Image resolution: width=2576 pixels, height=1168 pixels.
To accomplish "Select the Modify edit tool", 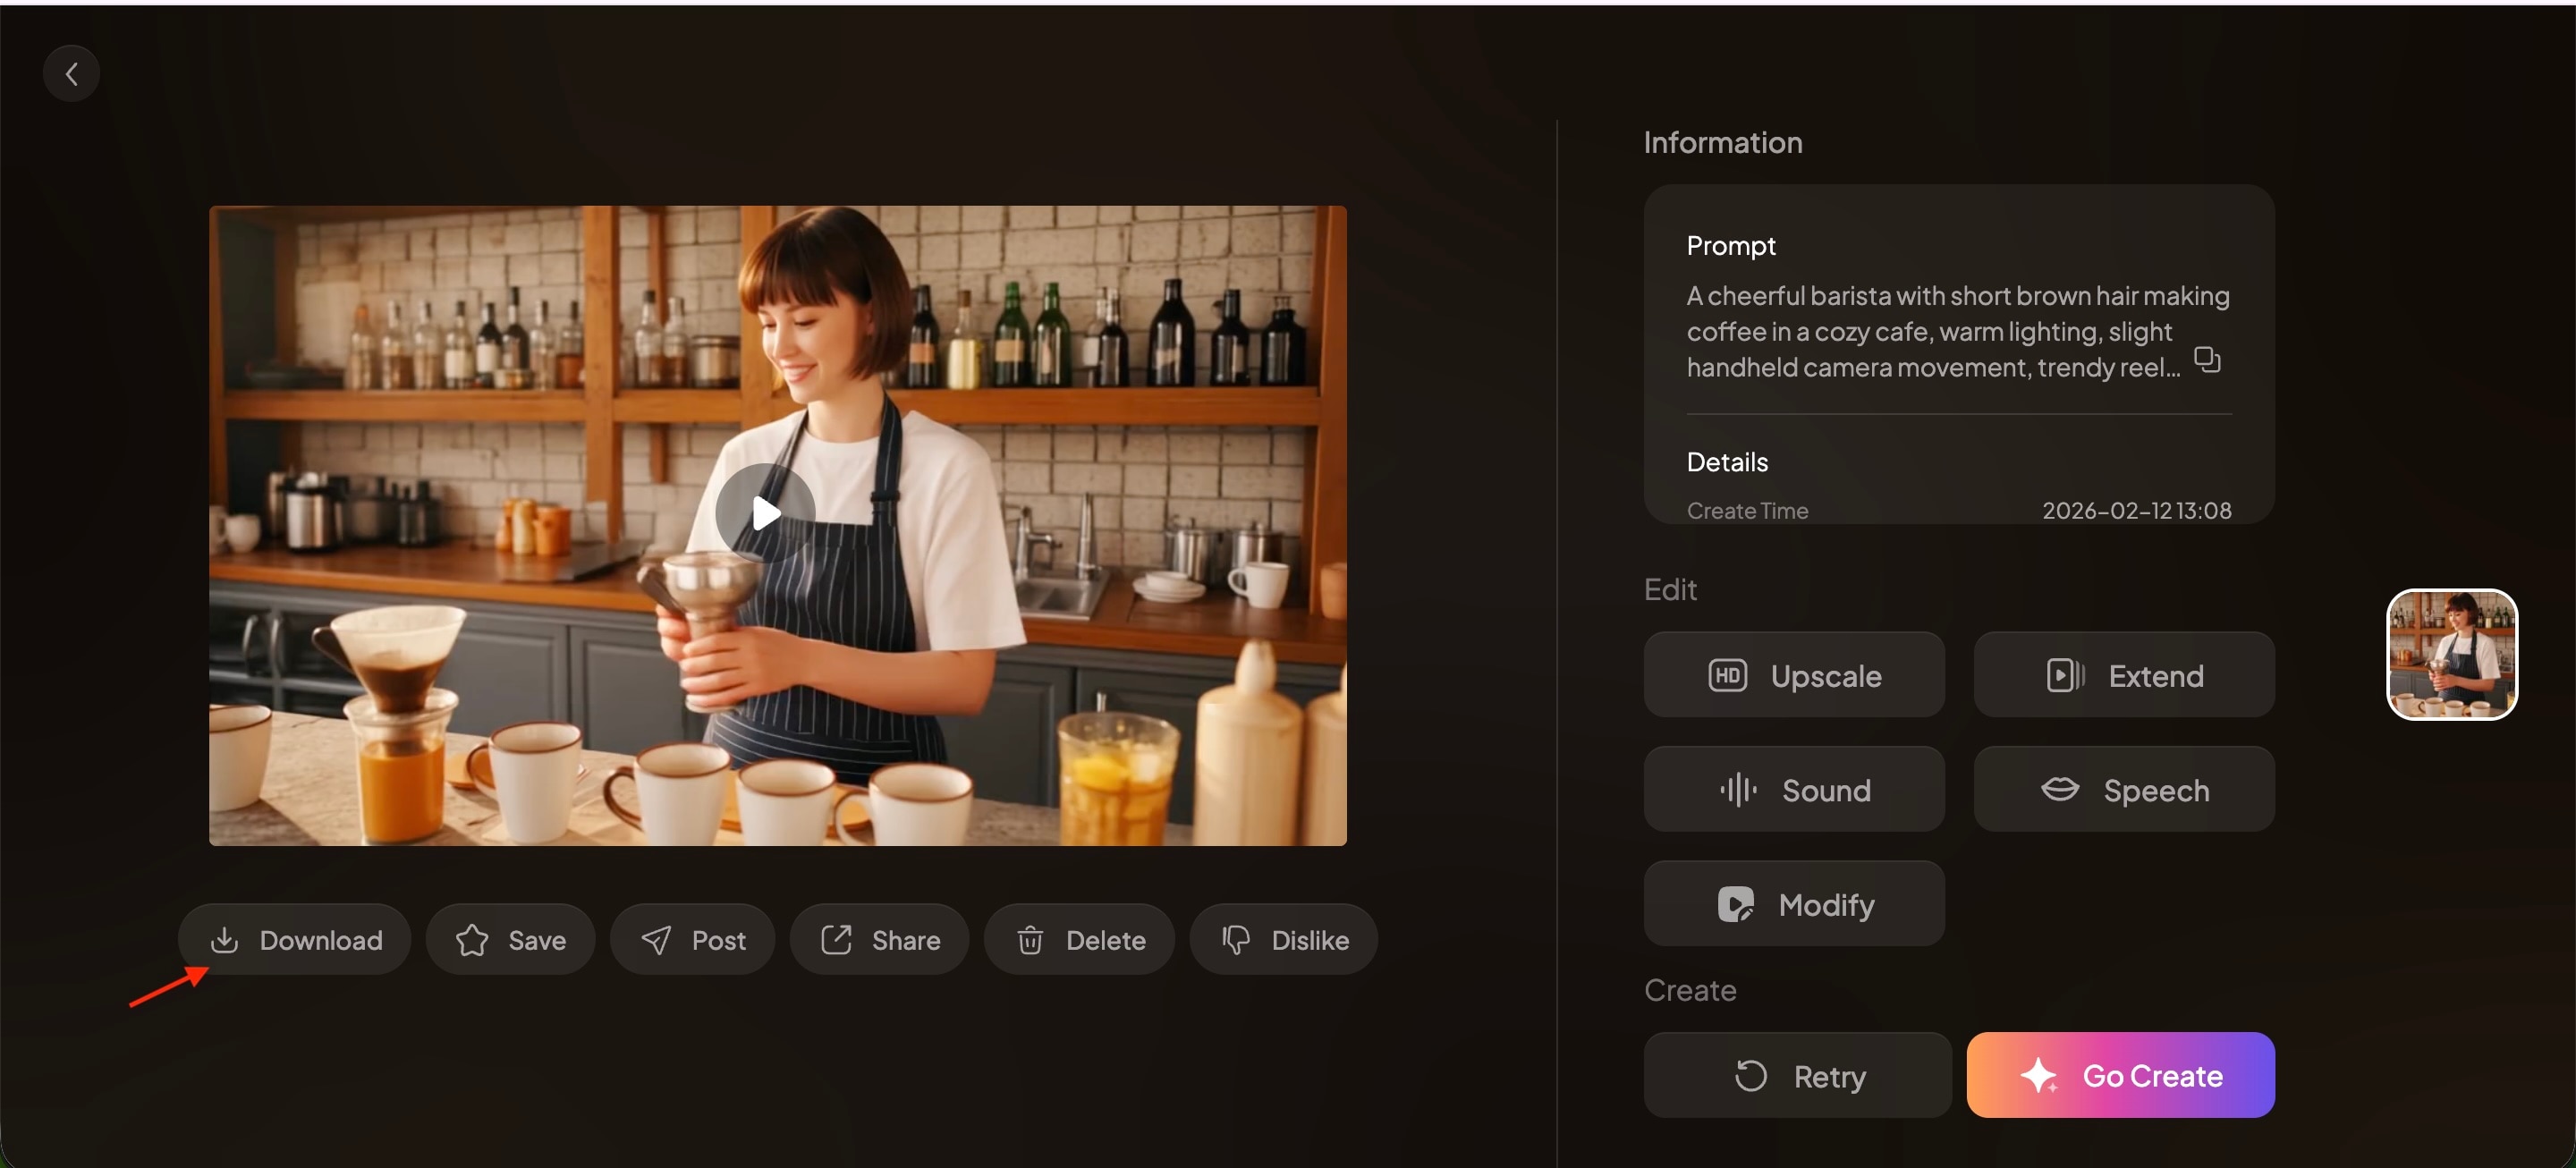I will tap(1794, 903).
